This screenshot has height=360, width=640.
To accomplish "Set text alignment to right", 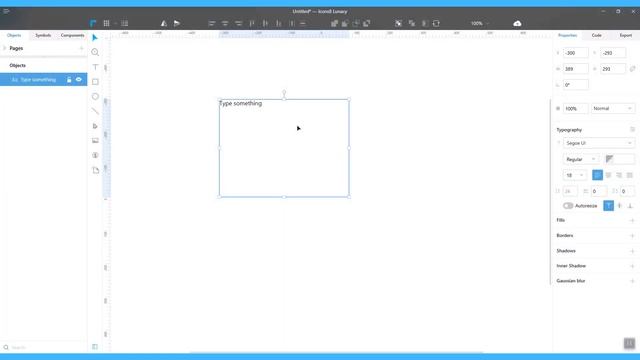I will [x=619, y=175].
